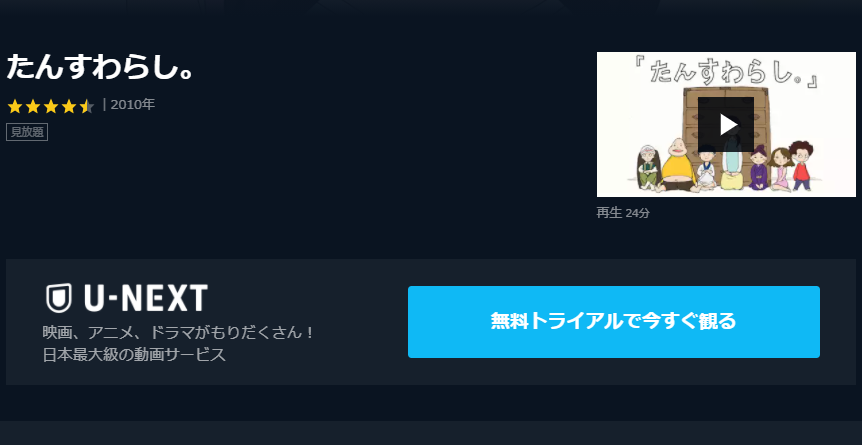Click the purple kimono character in thumbnail
Image resolution: width=862 pixels, height=445 pixels.
pos(759,168)
